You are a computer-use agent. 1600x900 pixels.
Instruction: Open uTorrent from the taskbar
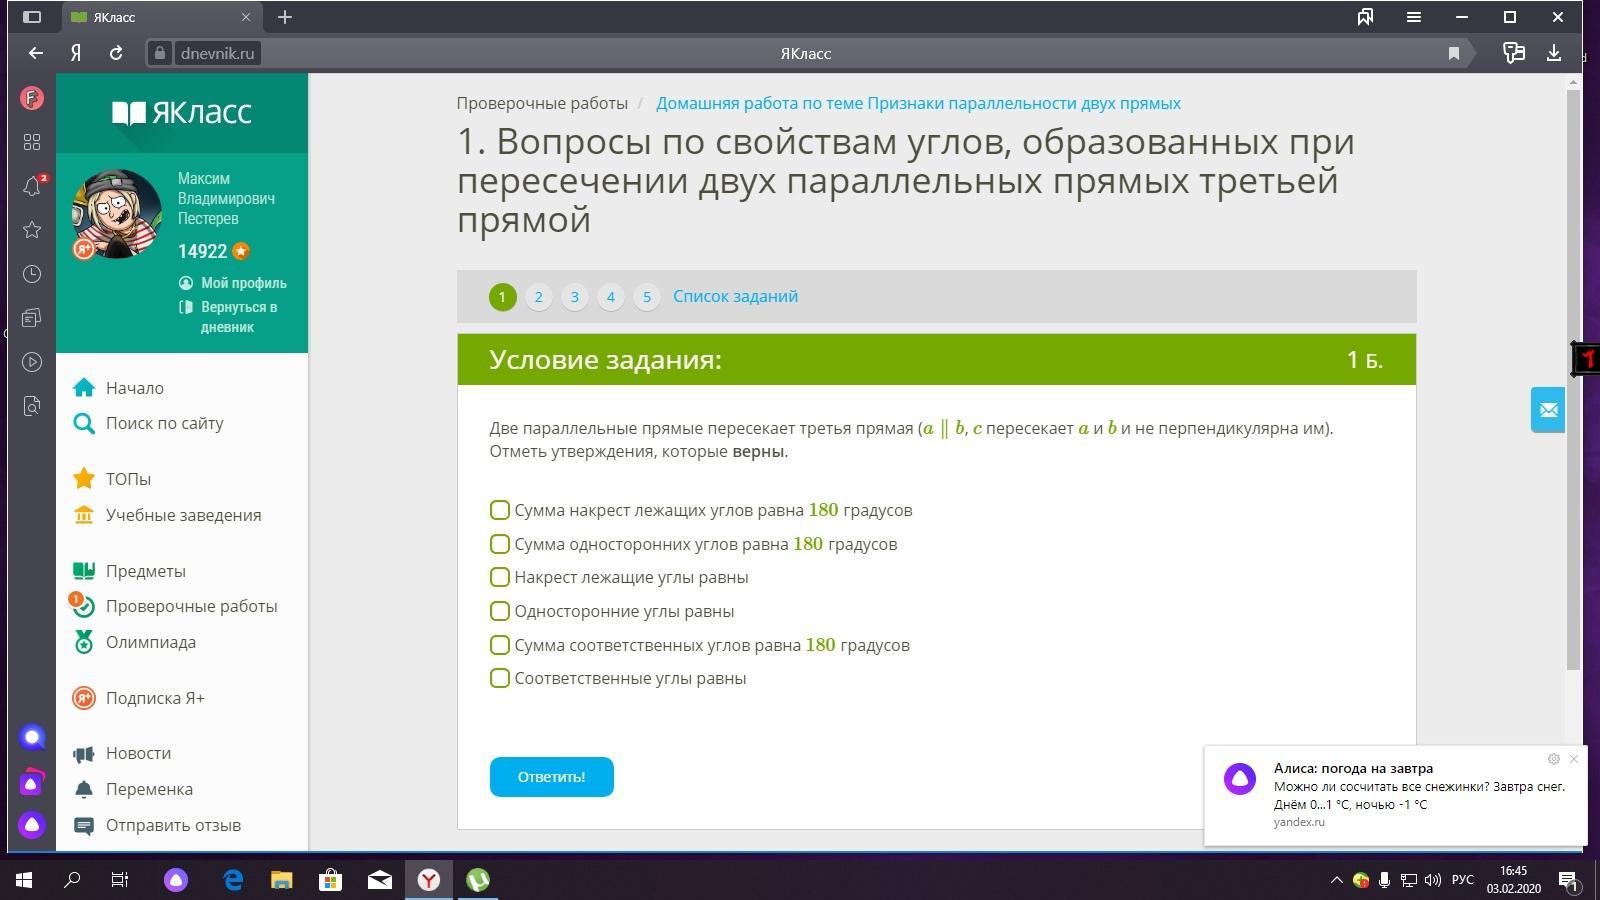[478, 880]
